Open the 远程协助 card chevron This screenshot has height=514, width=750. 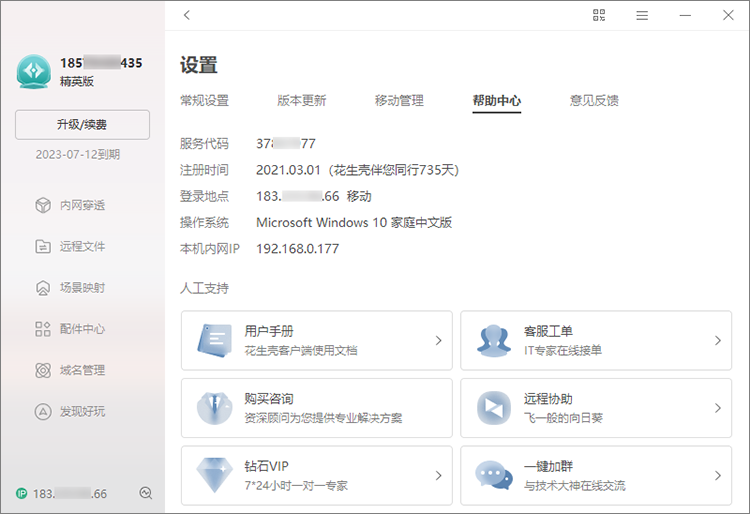pos(717,408)
